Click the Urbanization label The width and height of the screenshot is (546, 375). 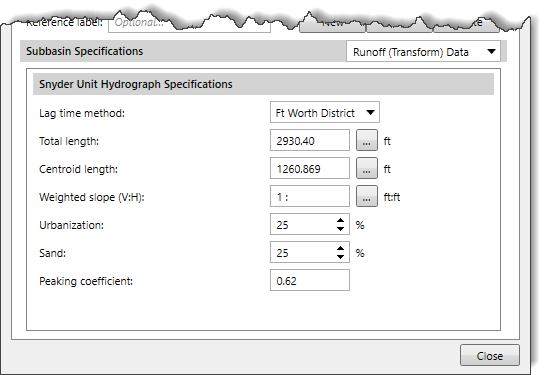click(x=71, y=225)
